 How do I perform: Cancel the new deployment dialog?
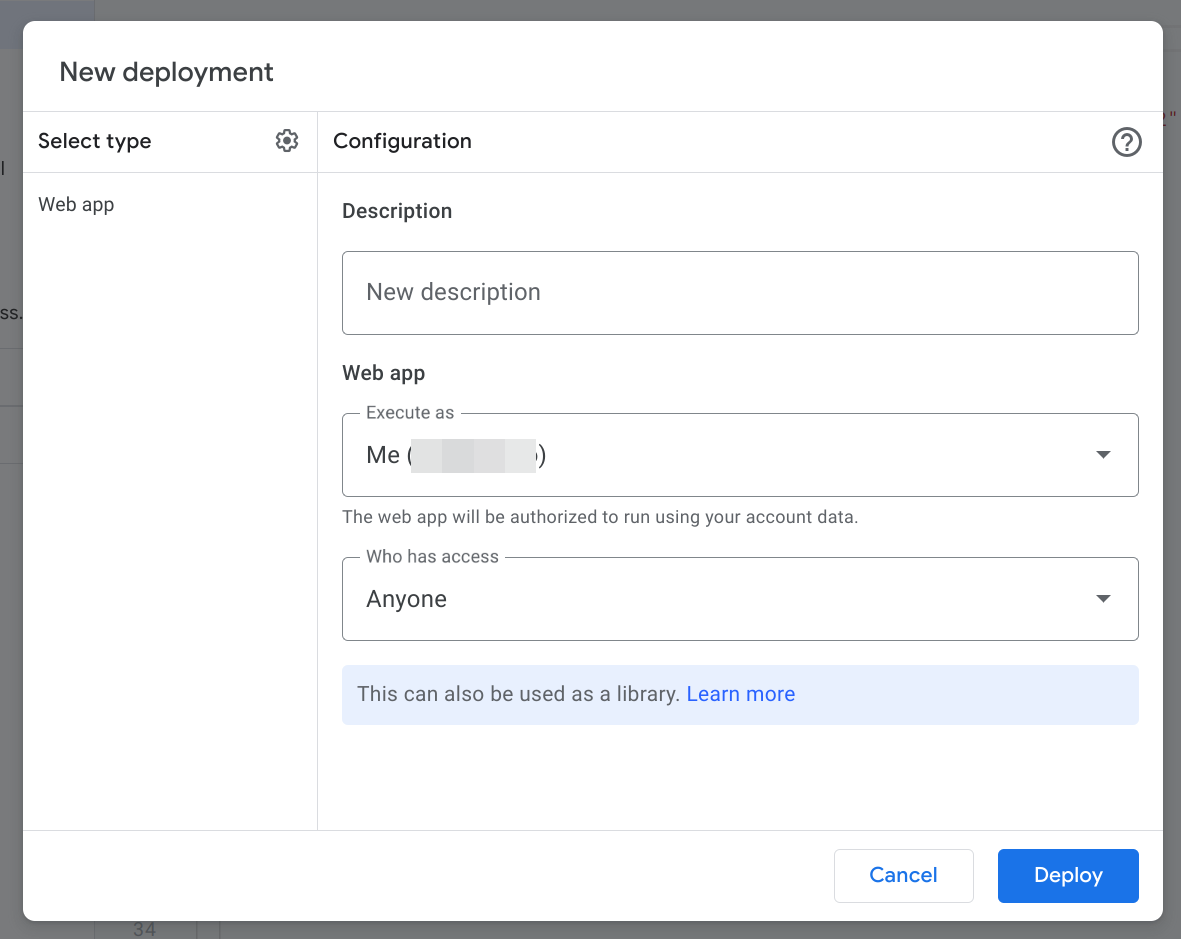[903, 875]
